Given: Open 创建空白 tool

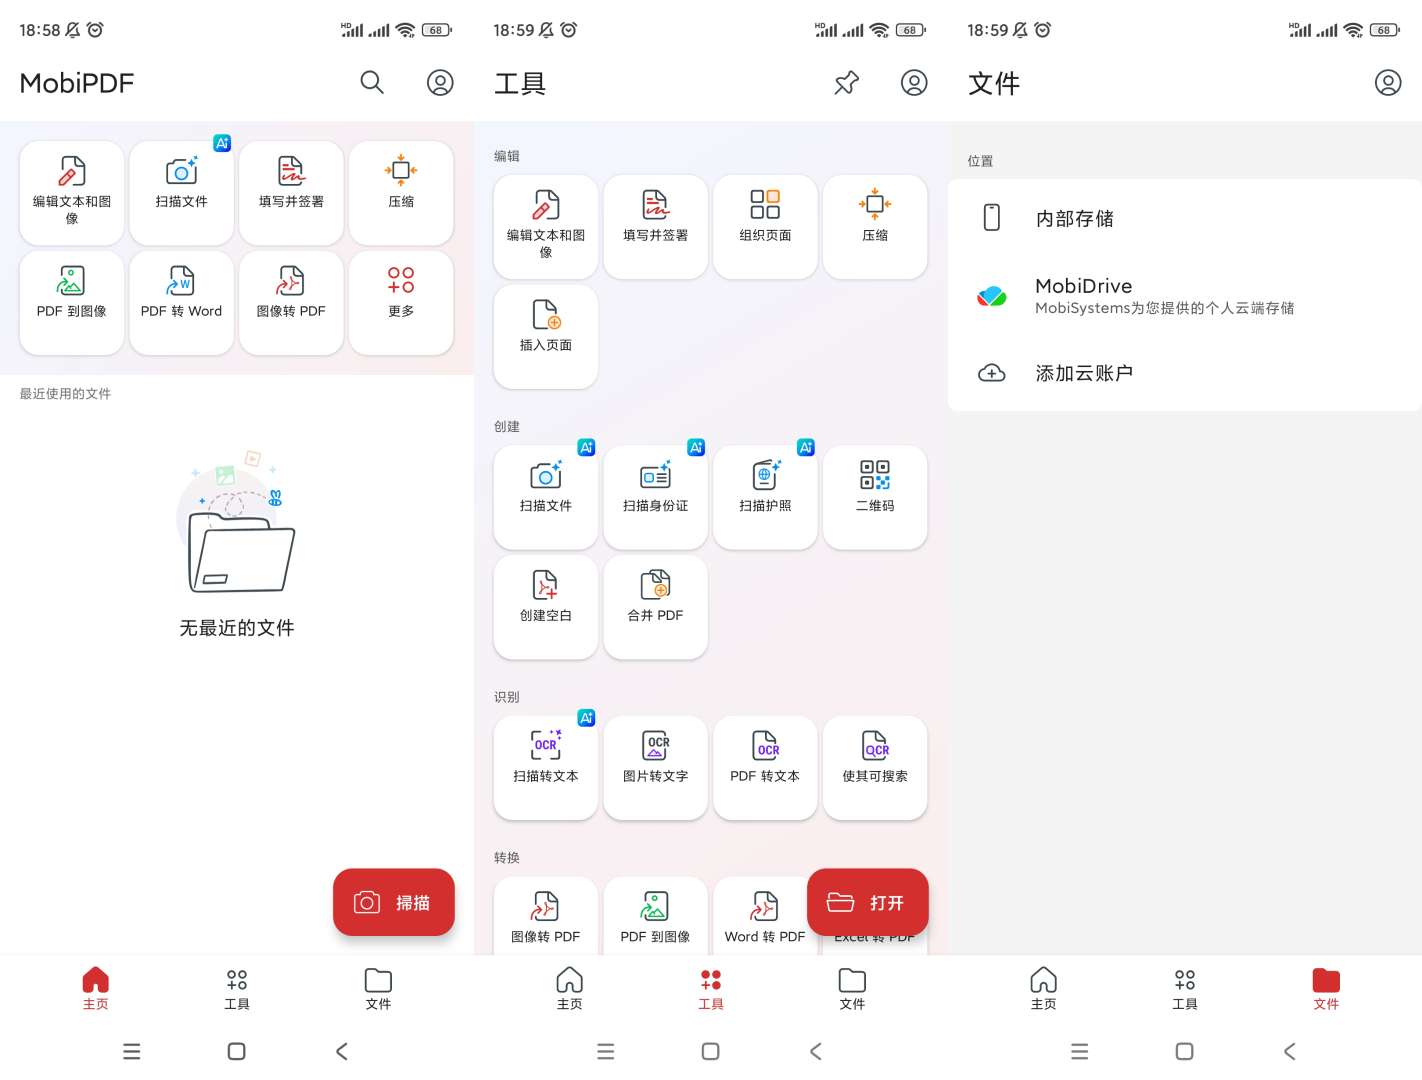Looking at the screenshot, I should pos(546,607).
